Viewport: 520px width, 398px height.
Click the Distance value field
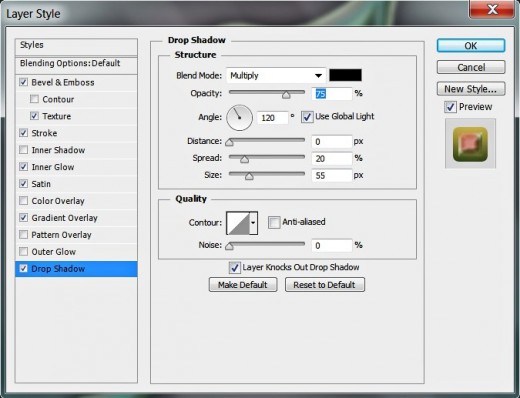tap(332, 142)
